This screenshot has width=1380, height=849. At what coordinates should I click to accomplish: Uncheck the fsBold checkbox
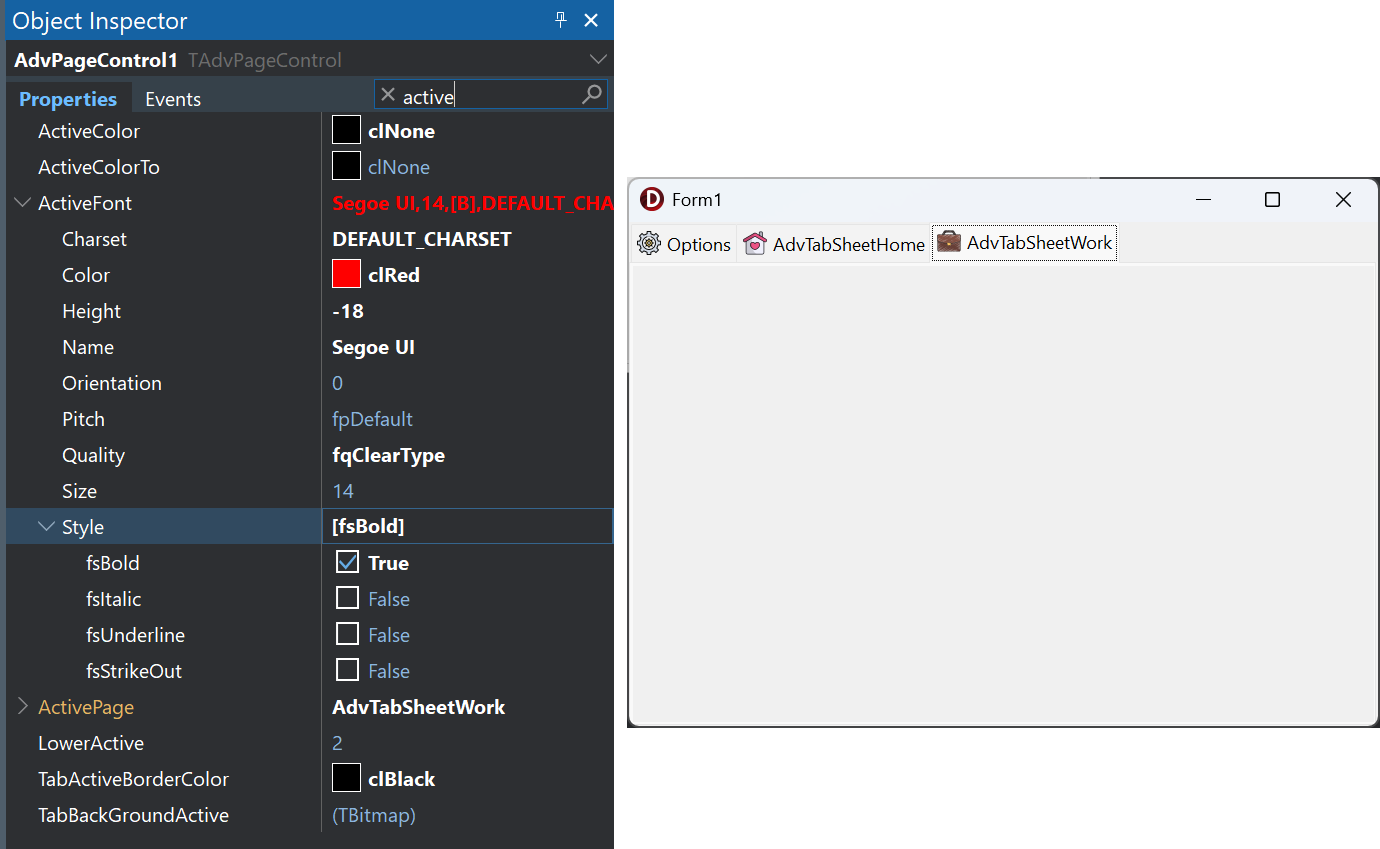tap(347, 562)
